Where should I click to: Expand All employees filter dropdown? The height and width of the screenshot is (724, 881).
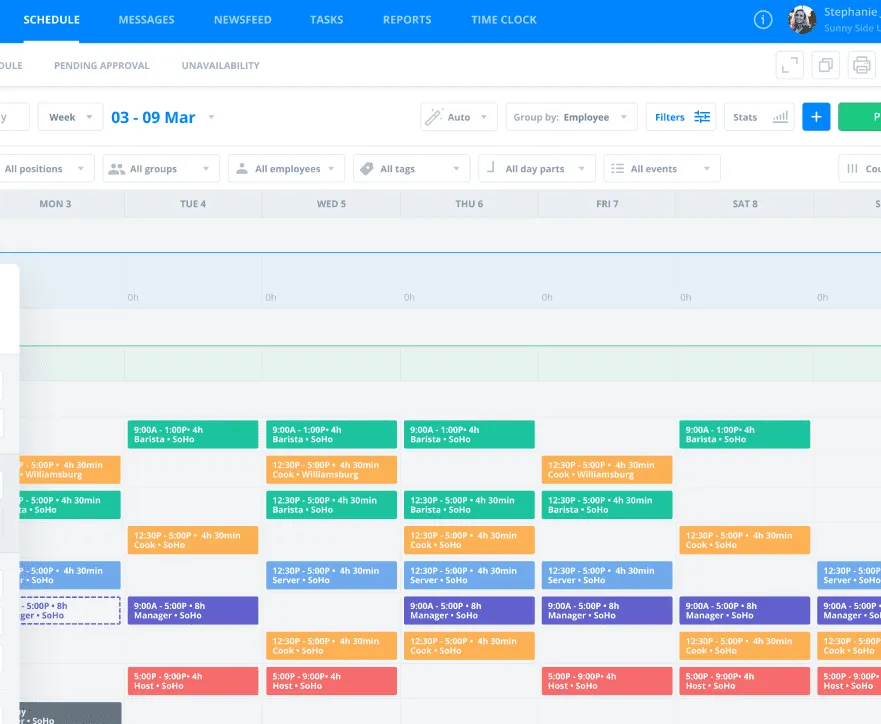tap(286, 169)
